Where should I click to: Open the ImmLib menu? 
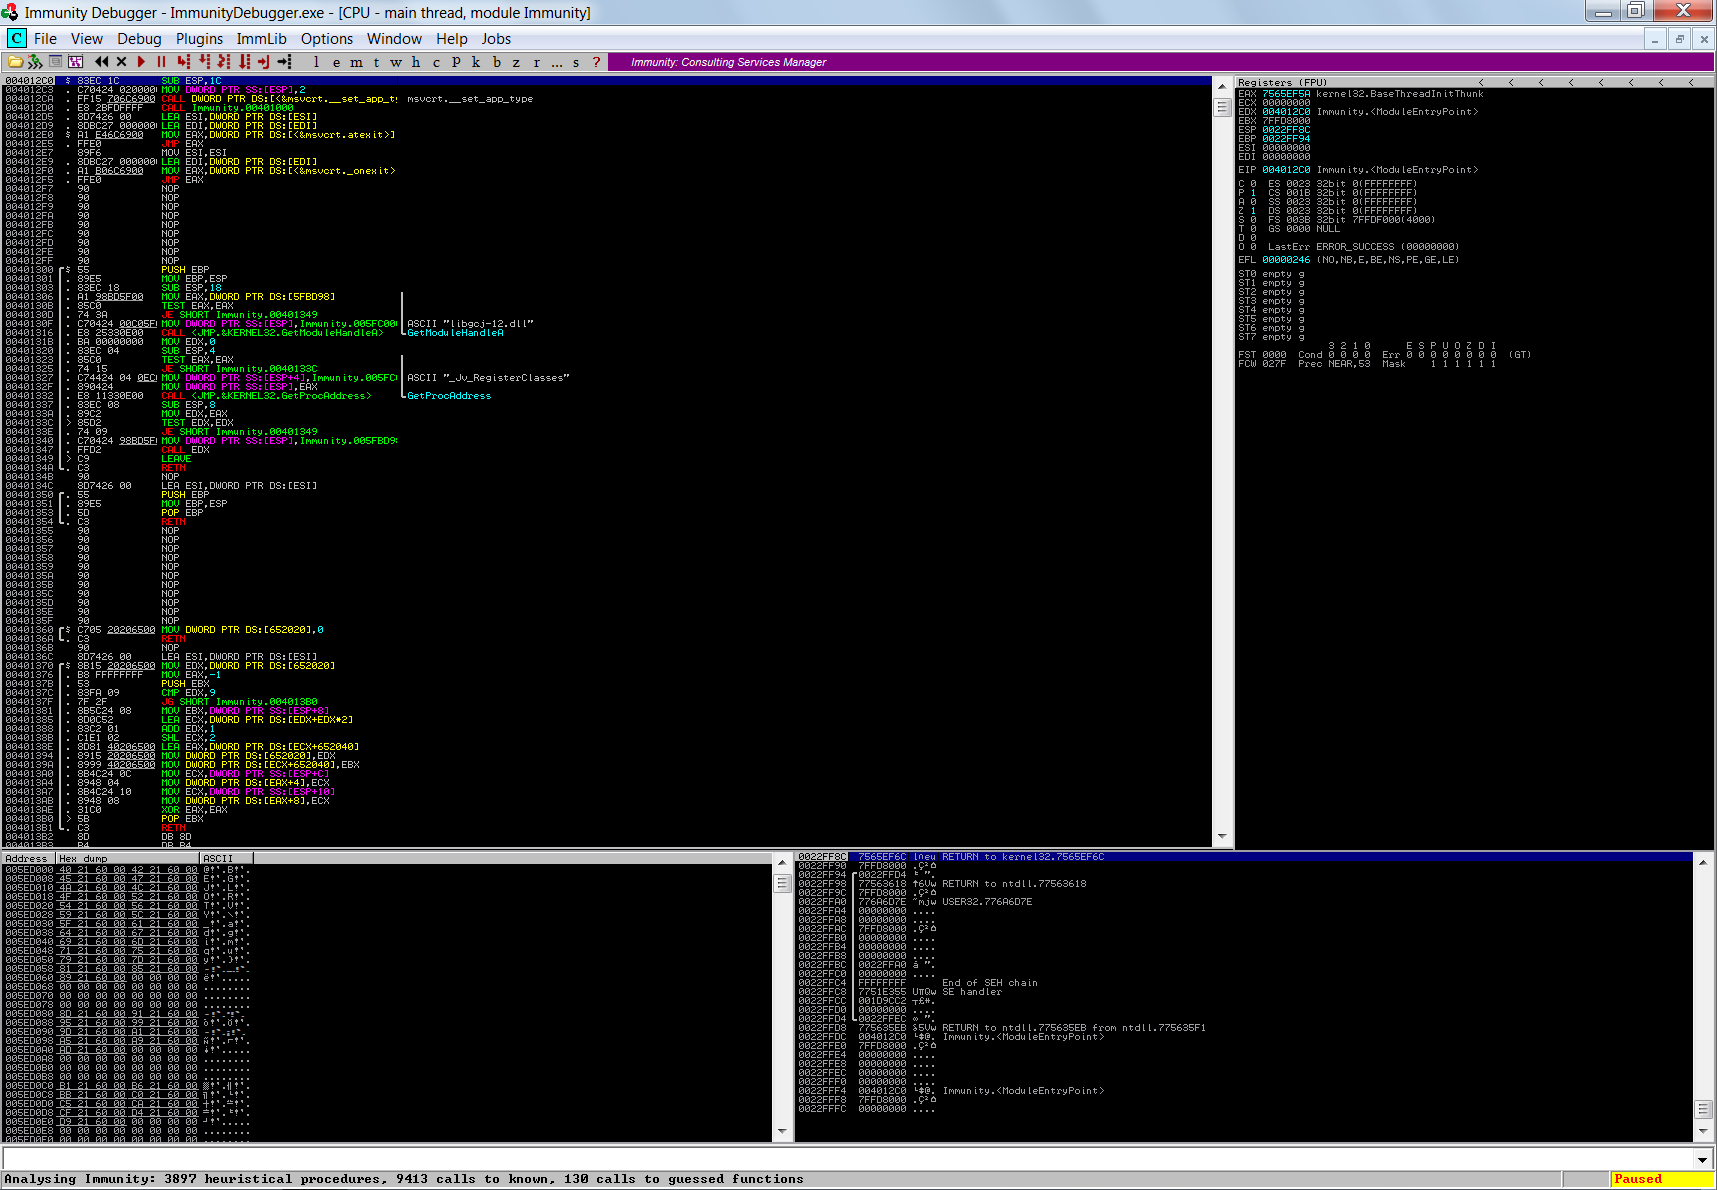tap(261, 39)
